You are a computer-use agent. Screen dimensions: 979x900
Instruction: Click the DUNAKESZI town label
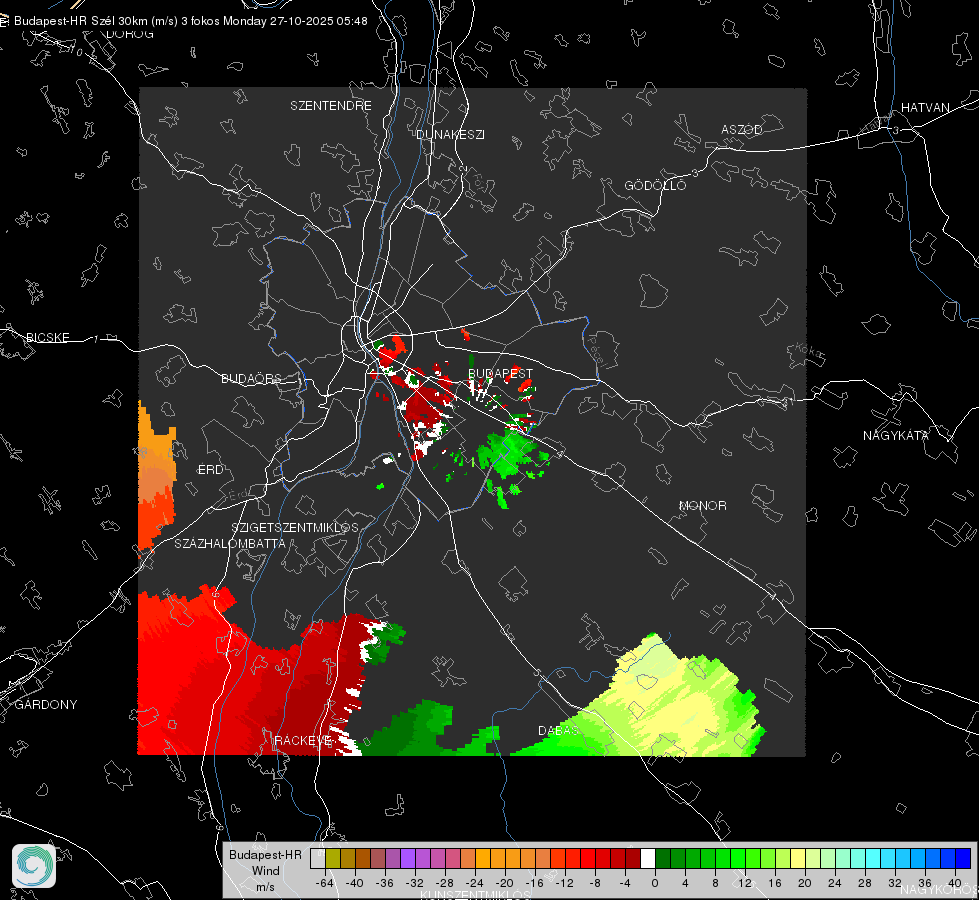click(450, 134)
